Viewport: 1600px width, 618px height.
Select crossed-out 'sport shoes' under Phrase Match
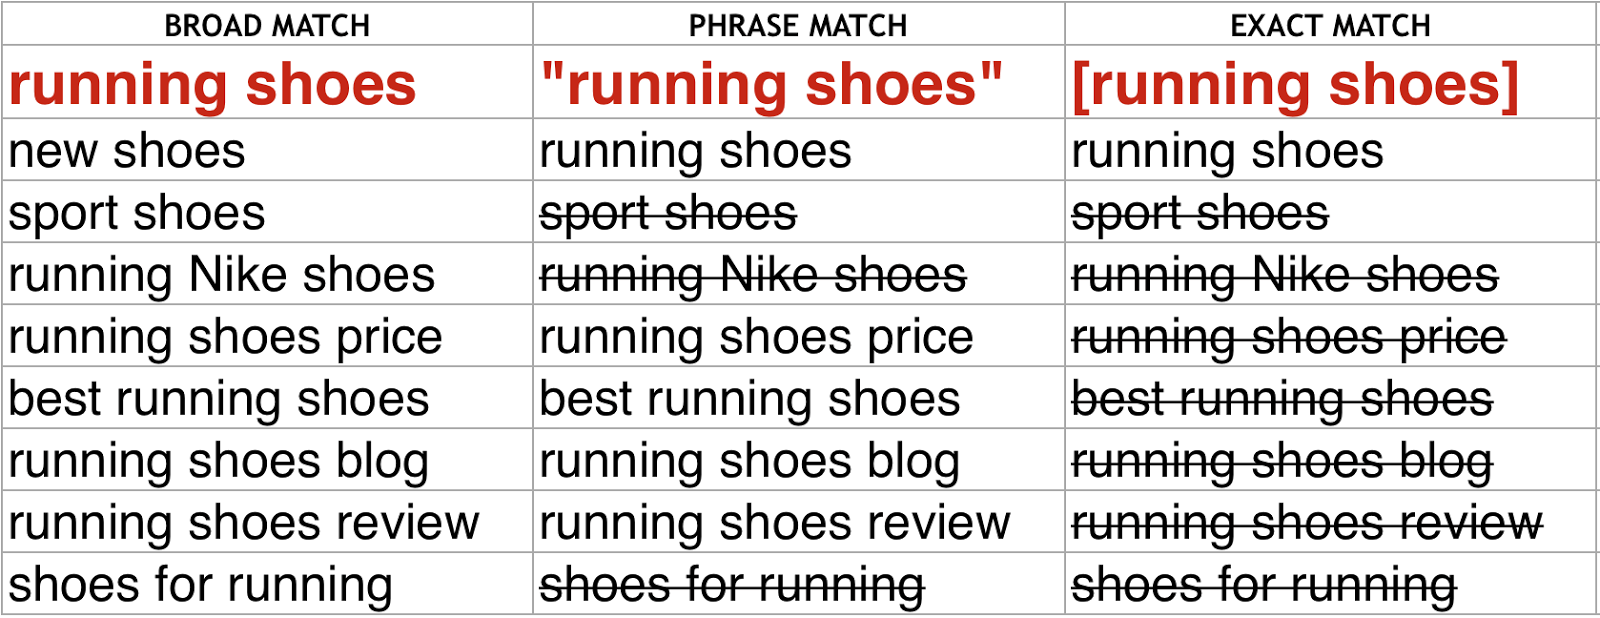pos(668,213)
